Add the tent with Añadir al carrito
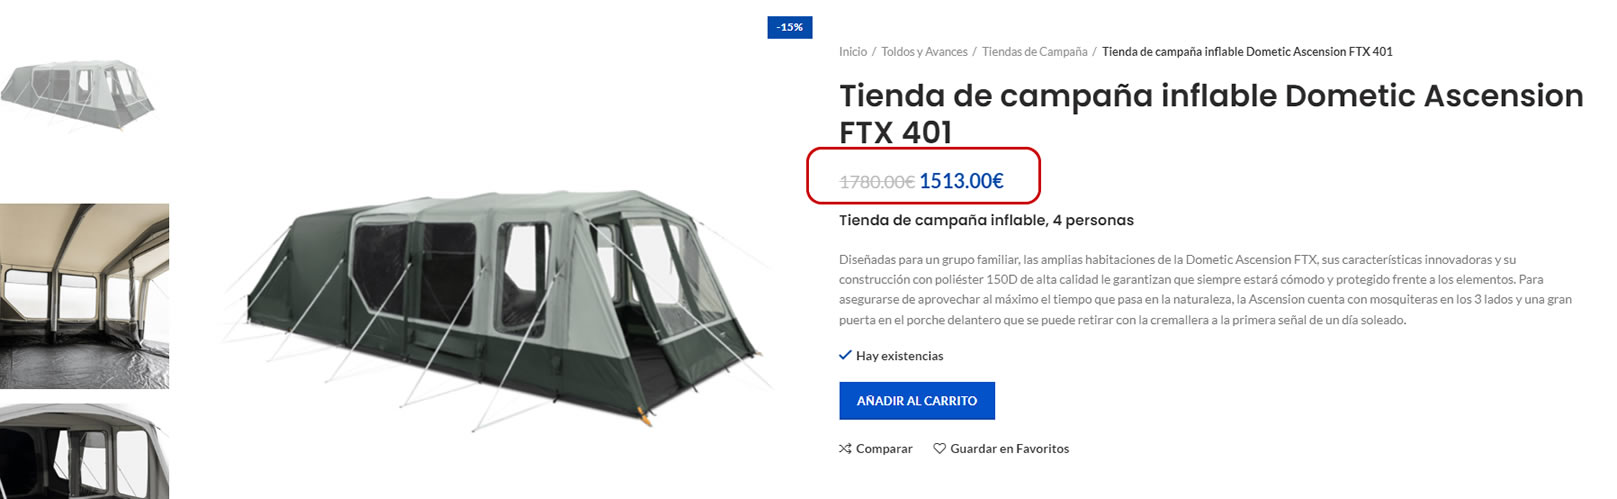This screenshot has width=1617, height=499. click(x=917, y=401)
